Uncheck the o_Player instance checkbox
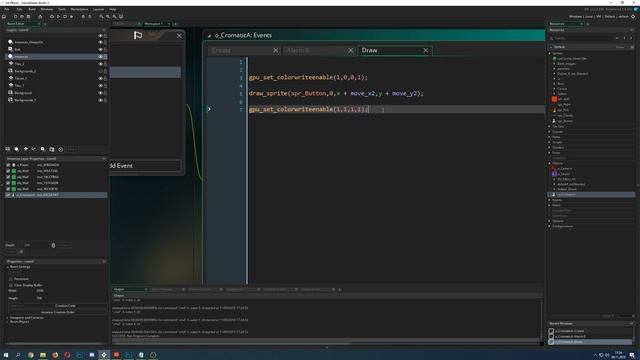This screenshot has width=640, height=360. [8, 165]
